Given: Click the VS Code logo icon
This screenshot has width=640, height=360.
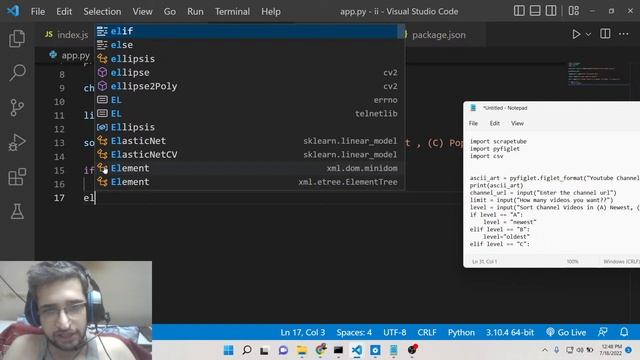Looking at the screenshot, I should 13,11.
